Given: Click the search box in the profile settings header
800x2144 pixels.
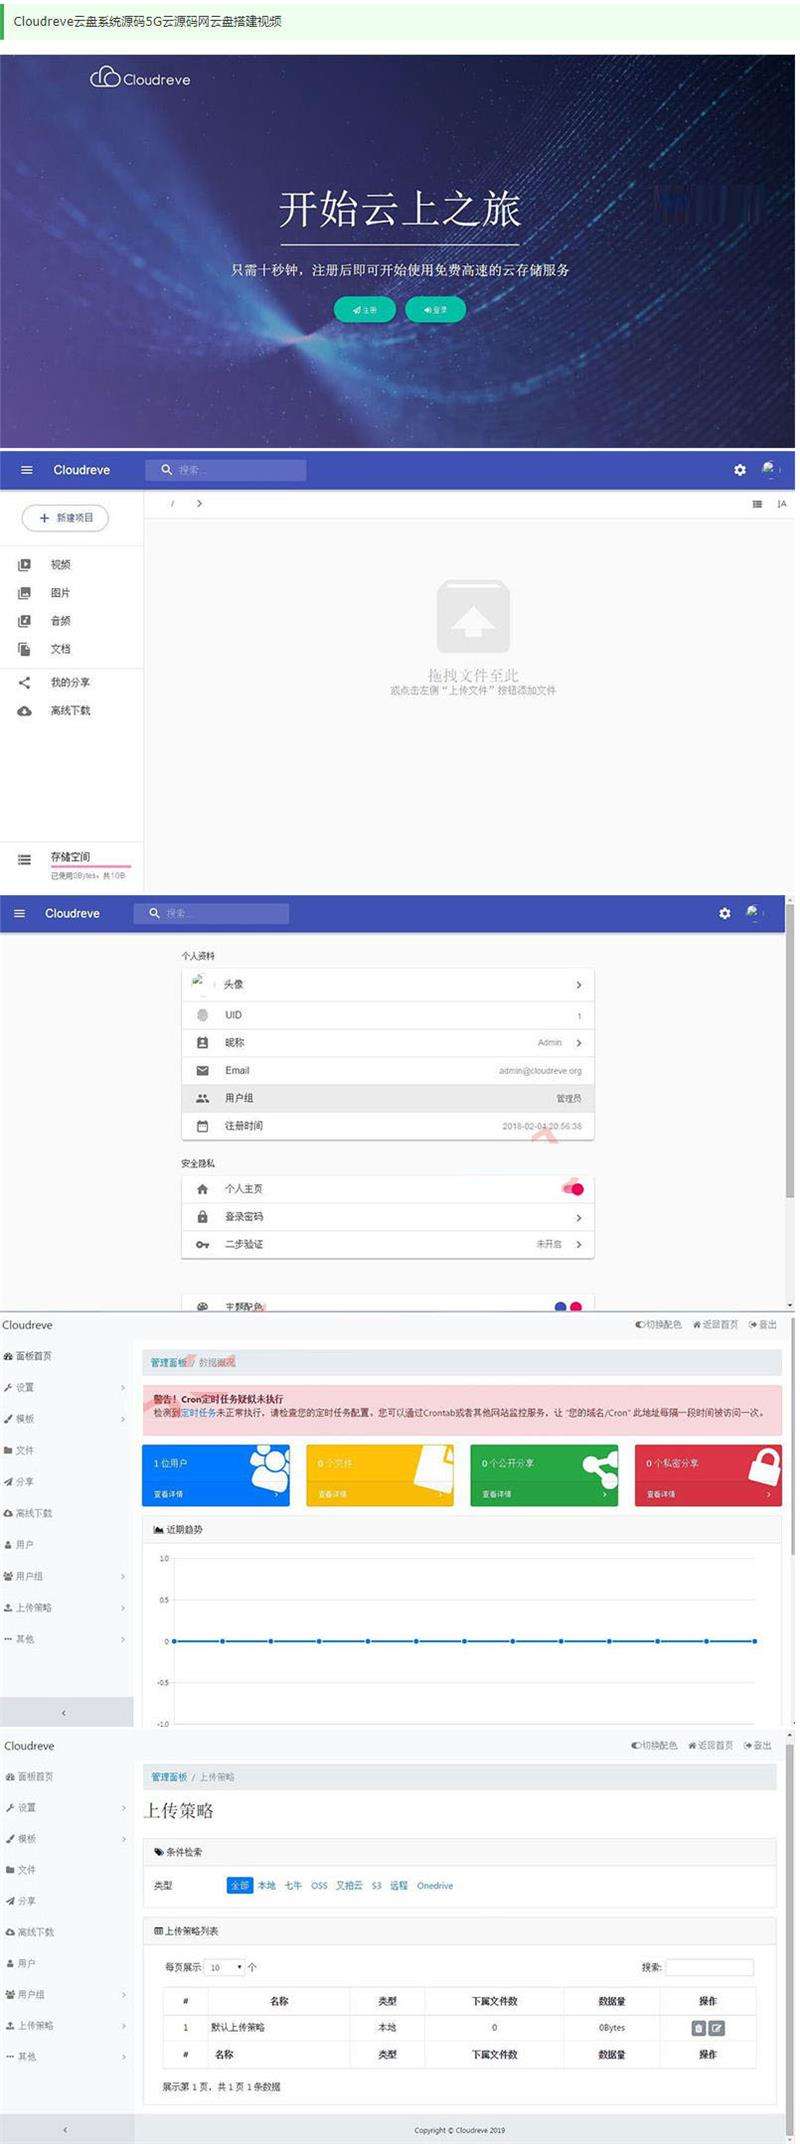Looking at the screenshot, I should [x=211, y=913].
